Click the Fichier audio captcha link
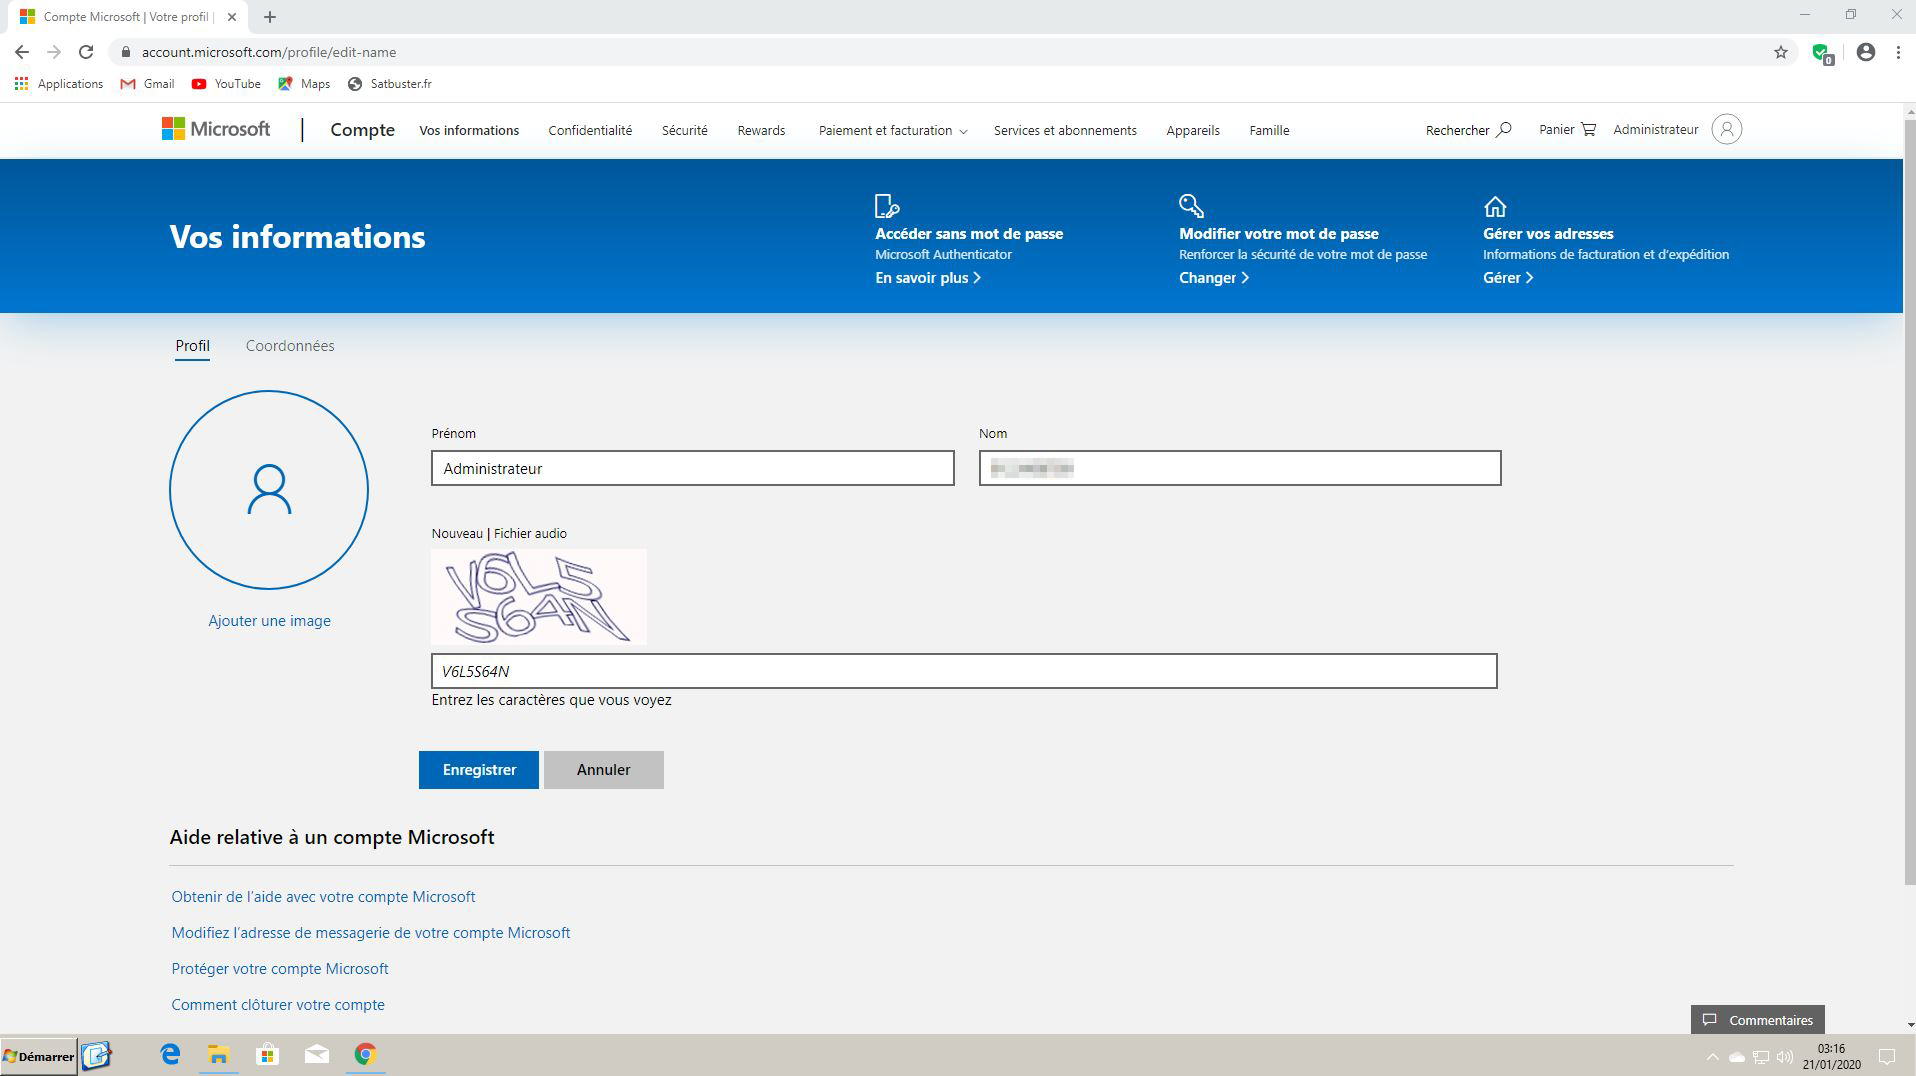The height and width of the screenshot is (1076, 1916). coord(530,534)
